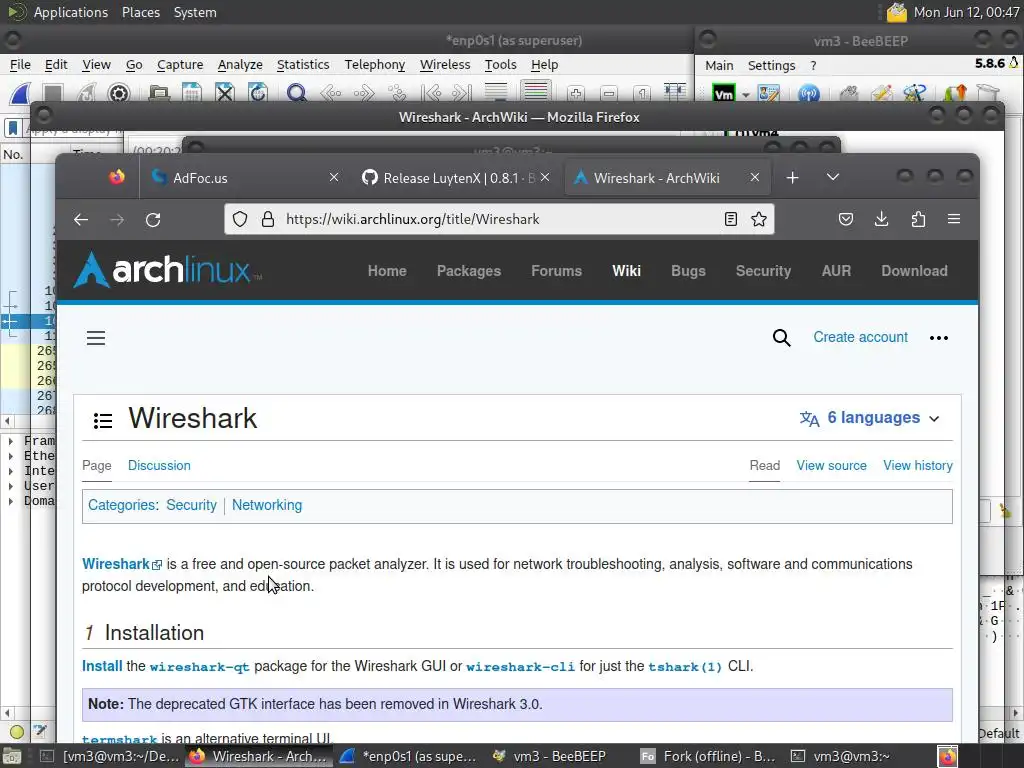The height and width of the screenshot is (768, 1024).
Task: Bookmark this page with star icon
Action: [x=759, y=219]
